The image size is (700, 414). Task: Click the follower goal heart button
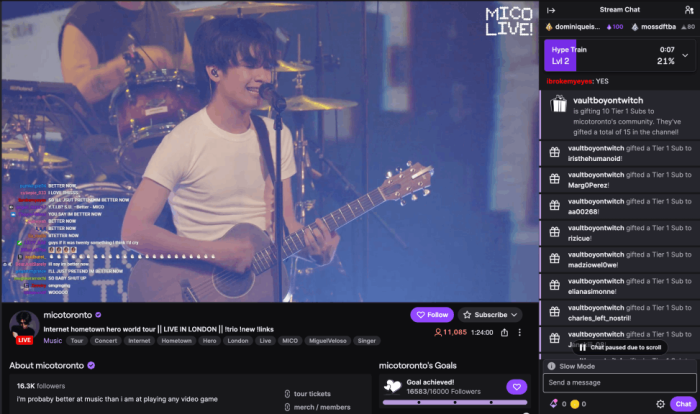tap(517, 387)
